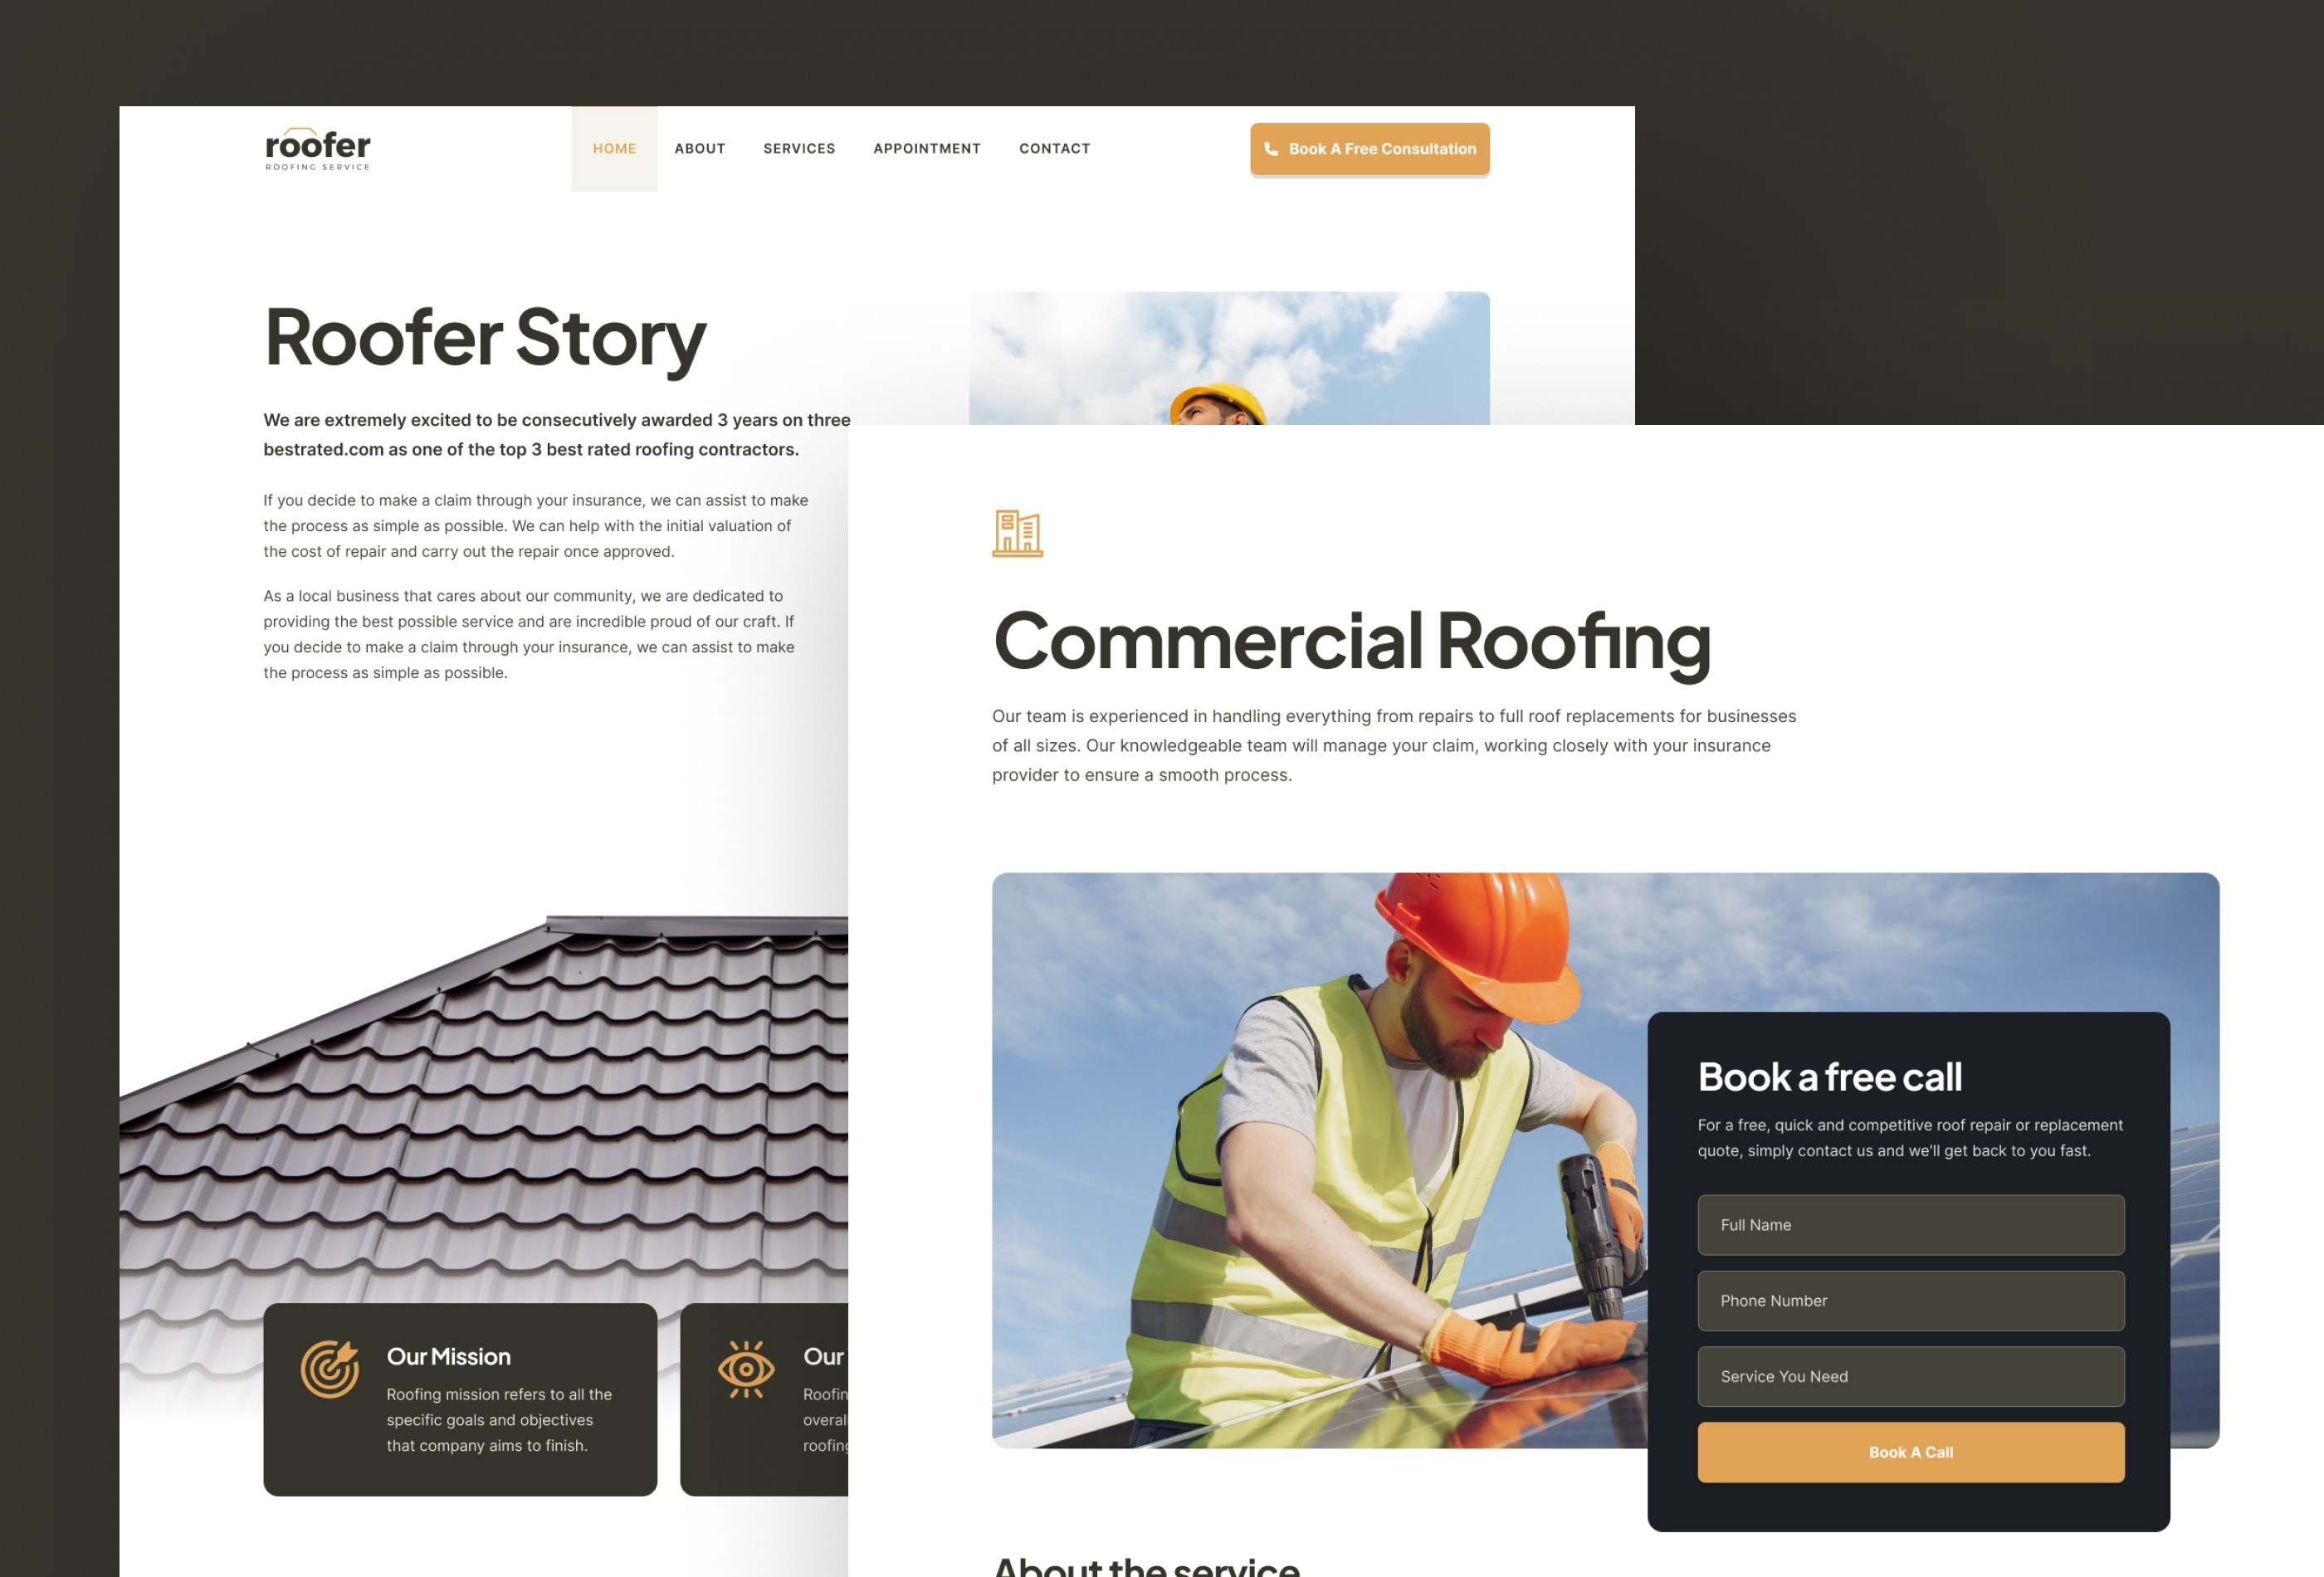2324x1577 pixels.
Task: Select the SERVICES navigation tab
Action: 798,148
